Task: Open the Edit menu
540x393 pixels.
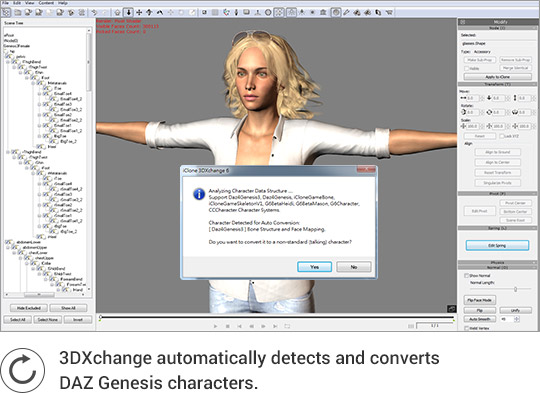Action: (x=17, y=3)
